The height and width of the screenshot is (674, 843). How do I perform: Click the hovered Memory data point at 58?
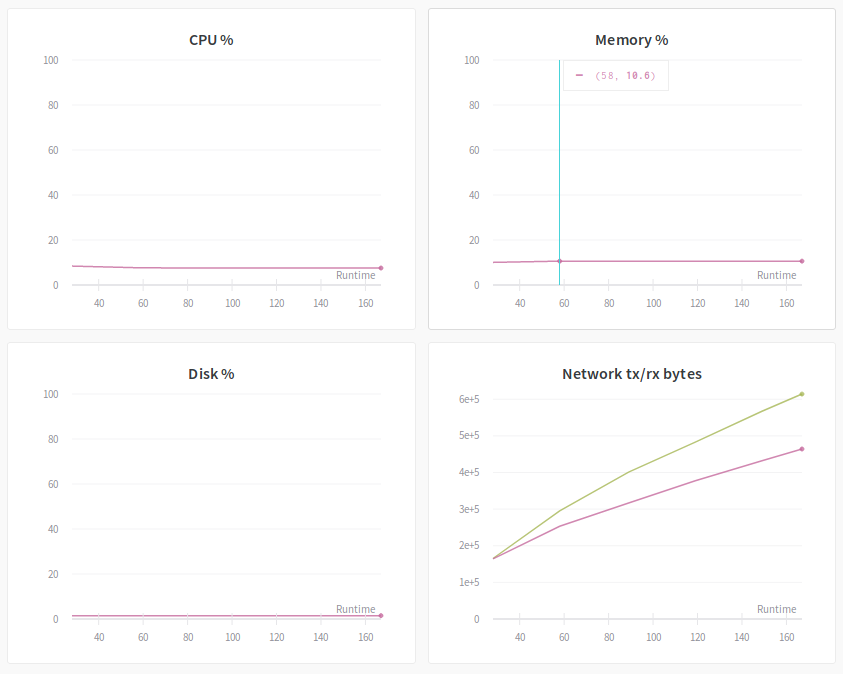(559, 261)
